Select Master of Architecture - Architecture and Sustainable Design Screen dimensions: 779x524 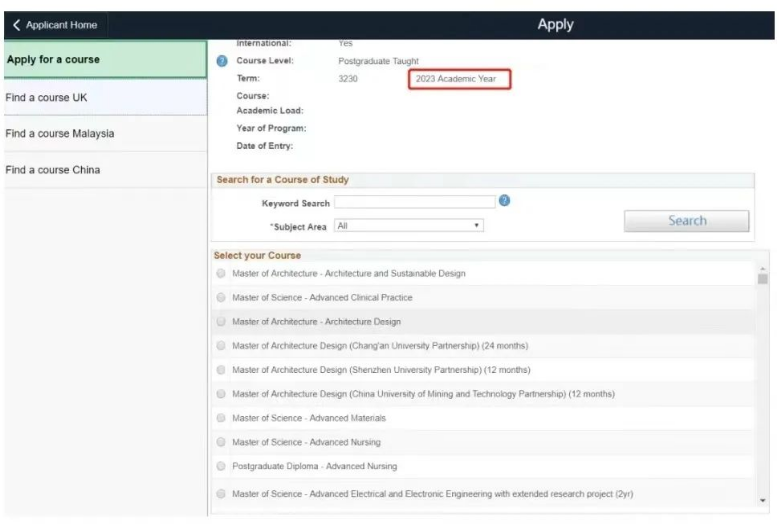221,273
